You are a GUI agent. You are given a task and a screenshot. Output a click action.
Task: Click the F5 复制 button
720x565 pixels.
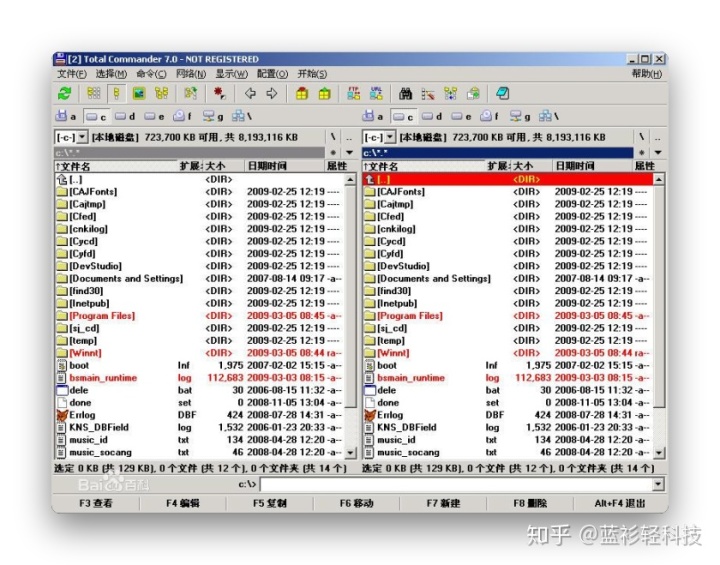coord(270,503)
